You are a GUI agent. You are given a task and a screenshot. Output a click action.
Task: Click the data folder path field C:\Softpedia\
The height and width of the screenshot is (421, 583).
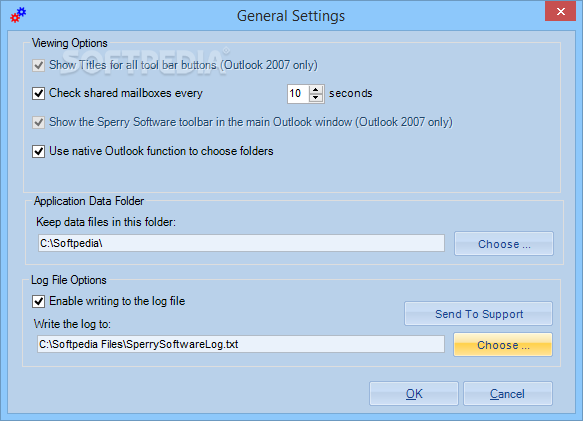(241, 243)
